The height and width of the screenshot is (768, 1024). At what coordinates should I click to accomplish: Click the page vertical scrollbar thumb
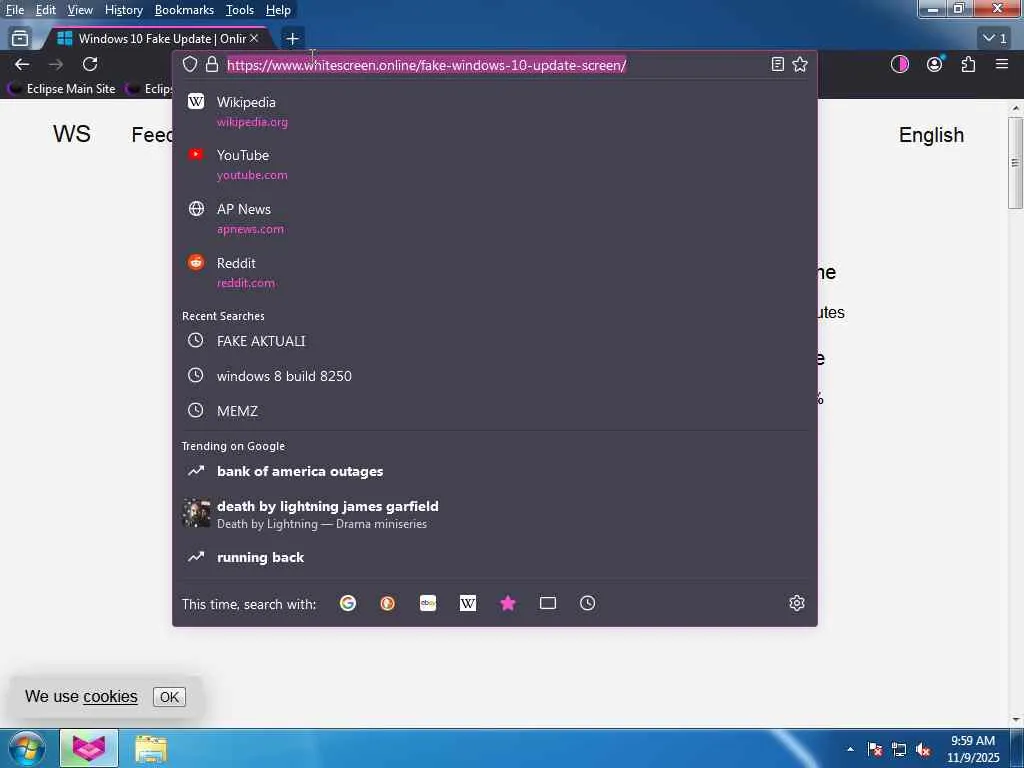tap(1016, 163)
